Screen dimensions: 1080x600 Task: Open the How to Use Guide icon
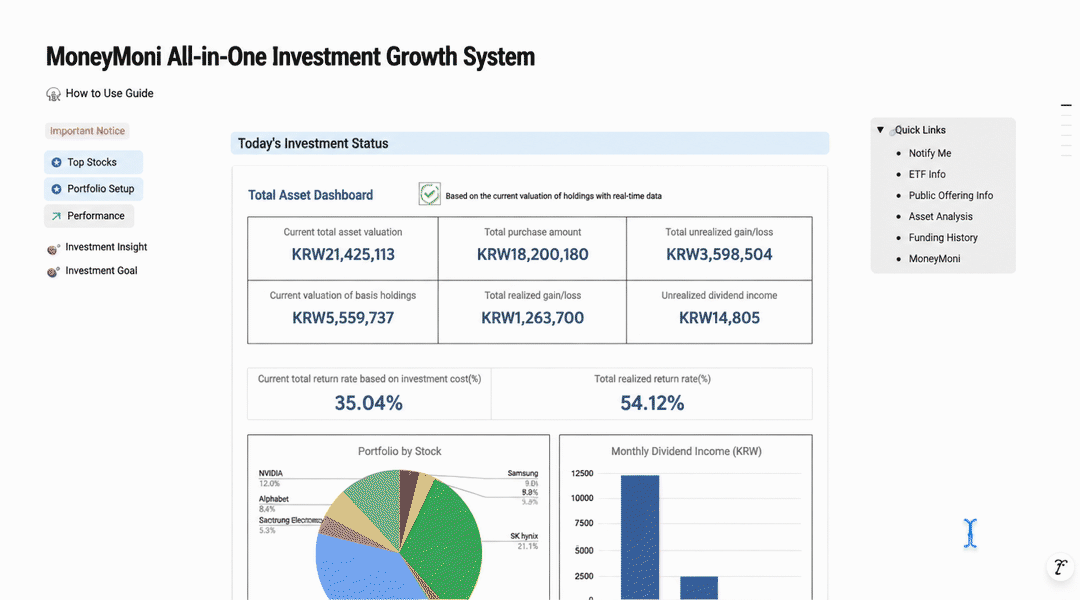(x=53, y=94)
